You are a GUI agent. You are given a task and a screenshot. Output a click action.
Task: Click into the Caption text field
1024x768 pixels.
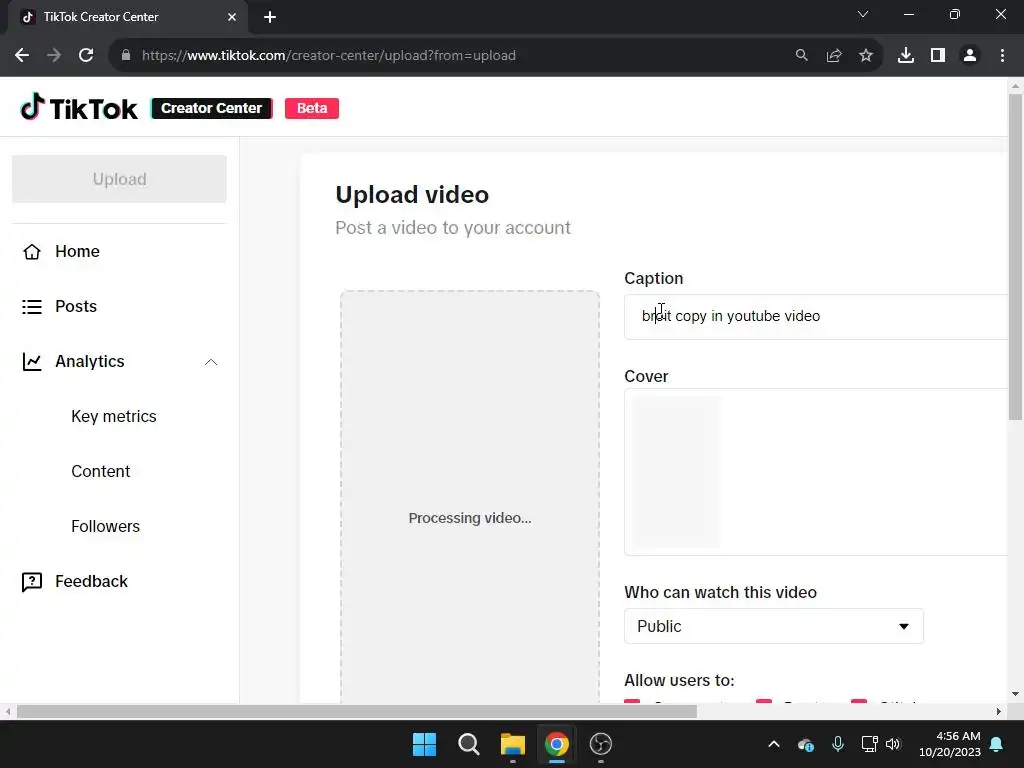click(816, 317)
